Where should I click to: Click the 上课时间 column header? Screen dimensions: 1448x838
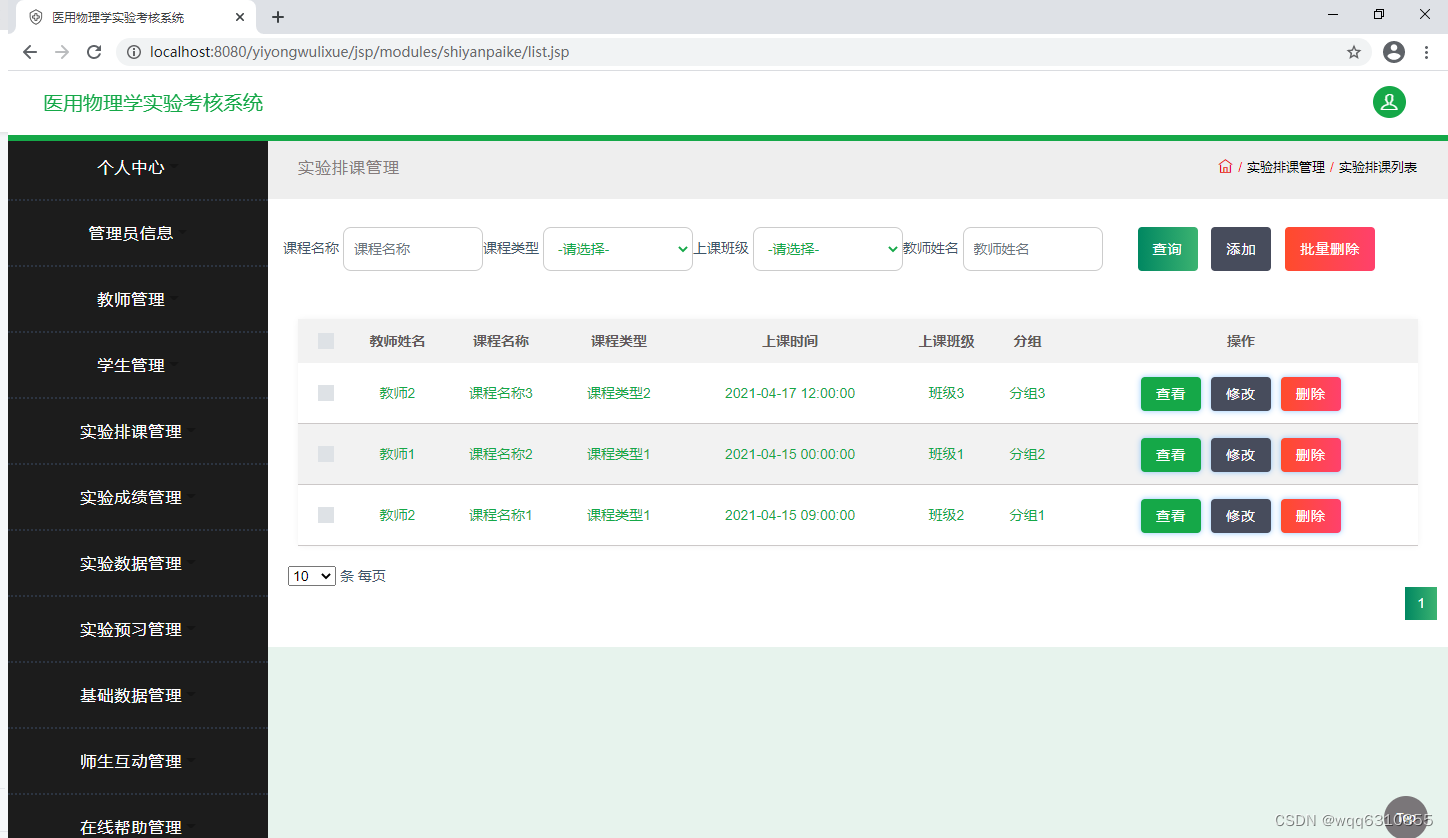coord(790,341)
